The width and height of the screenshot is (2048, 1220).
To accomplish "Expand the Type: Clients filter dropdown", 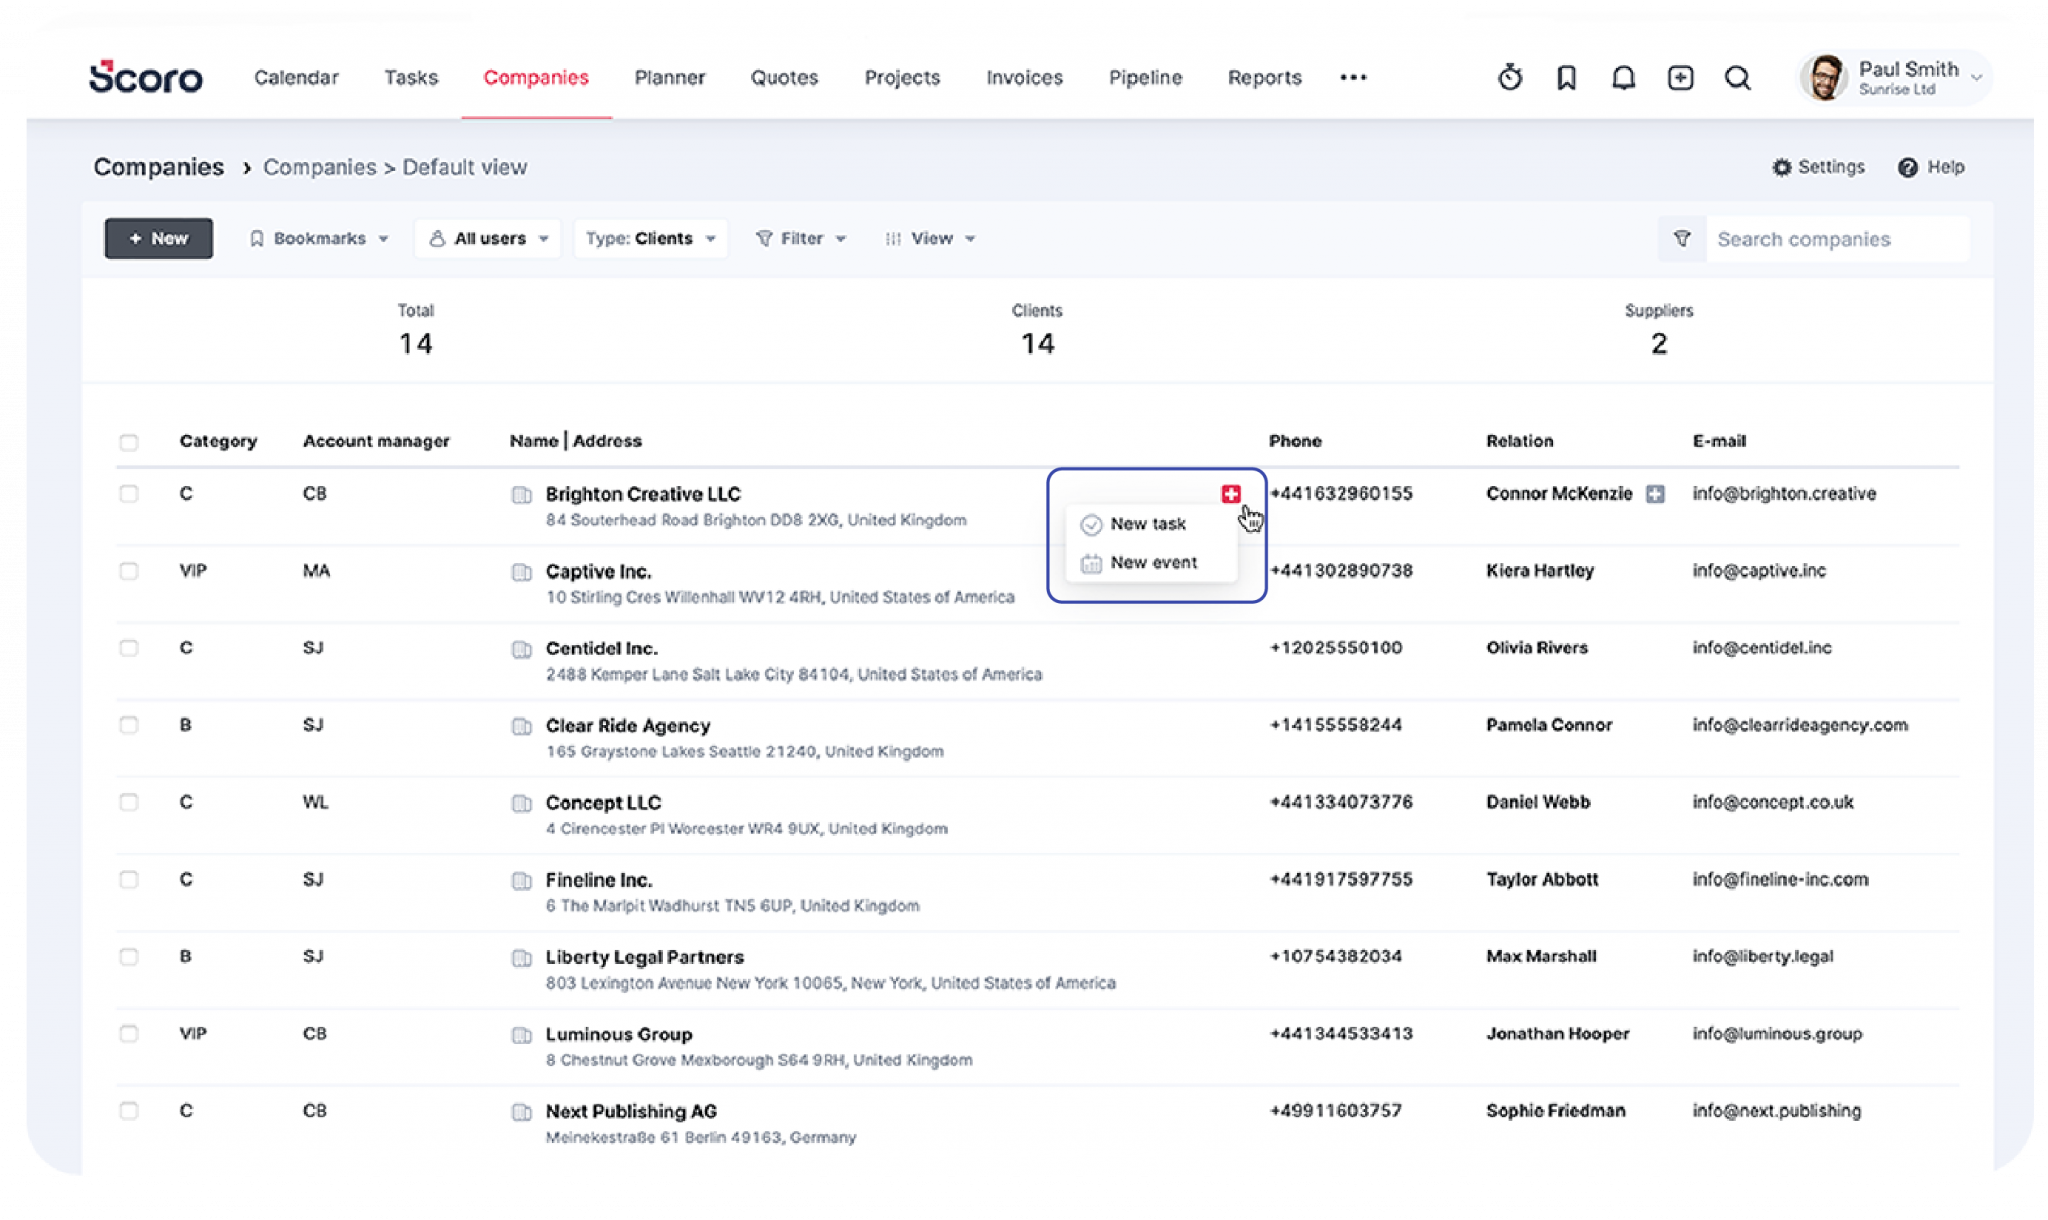I will [650, 238].
